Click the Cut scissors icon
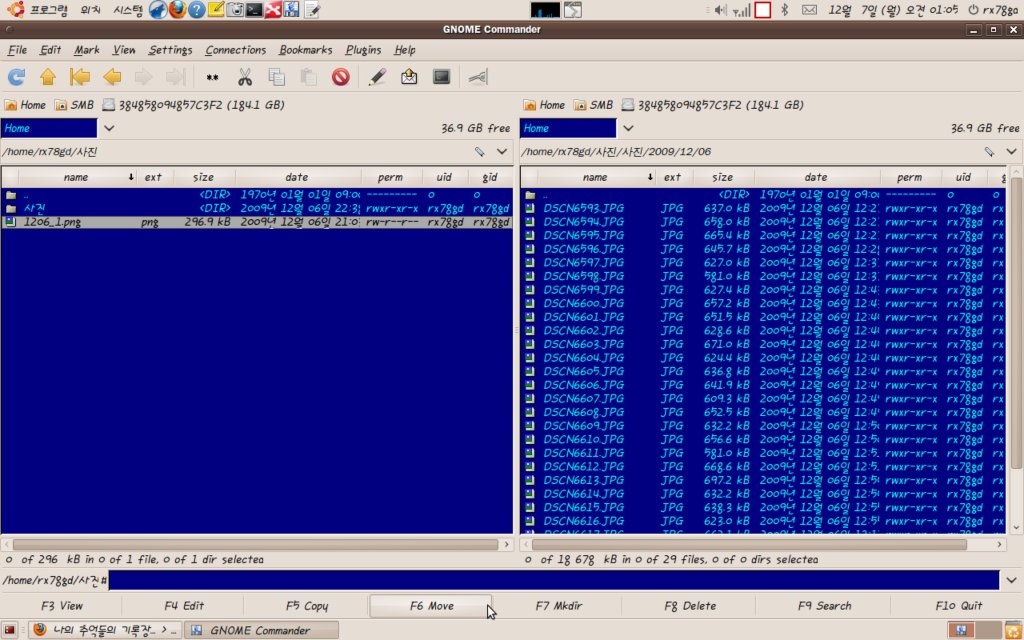Screen dimensions: 1024x640 [x=245, y=78]
